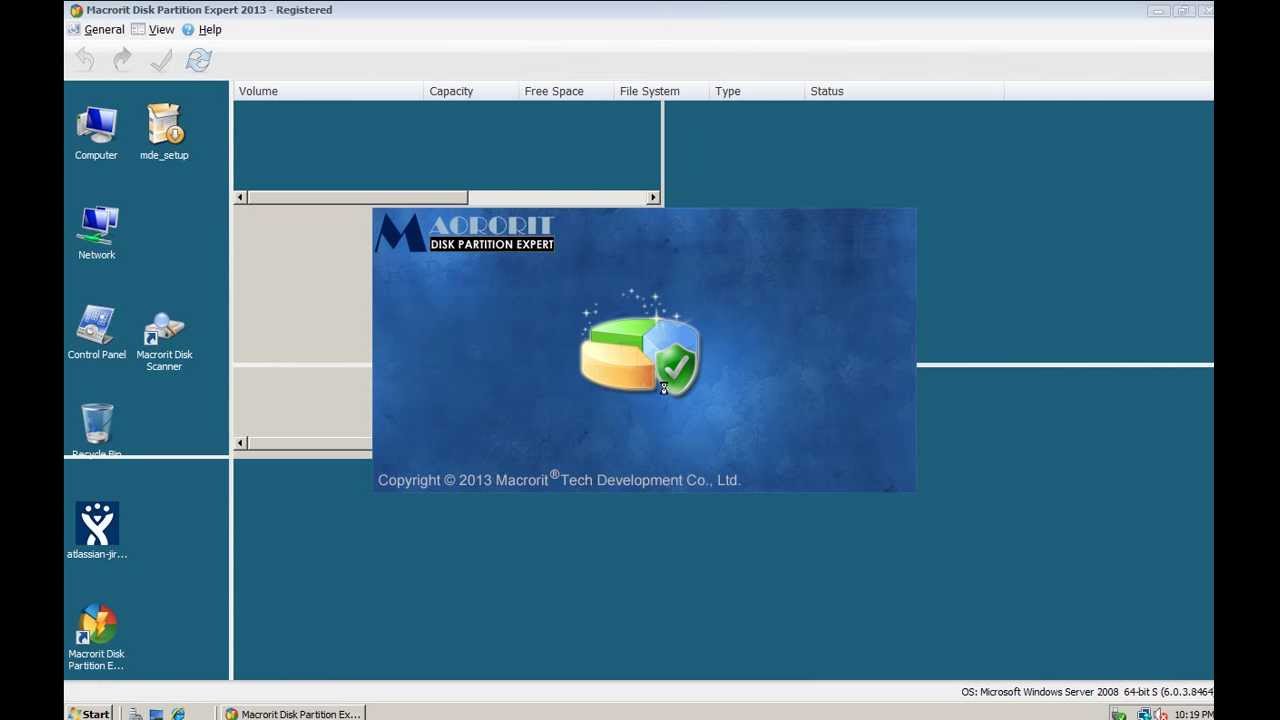Select the mde_setup installer icon
The width and height of the screenshot is (1280, 720).
click(x=164, y=133)
